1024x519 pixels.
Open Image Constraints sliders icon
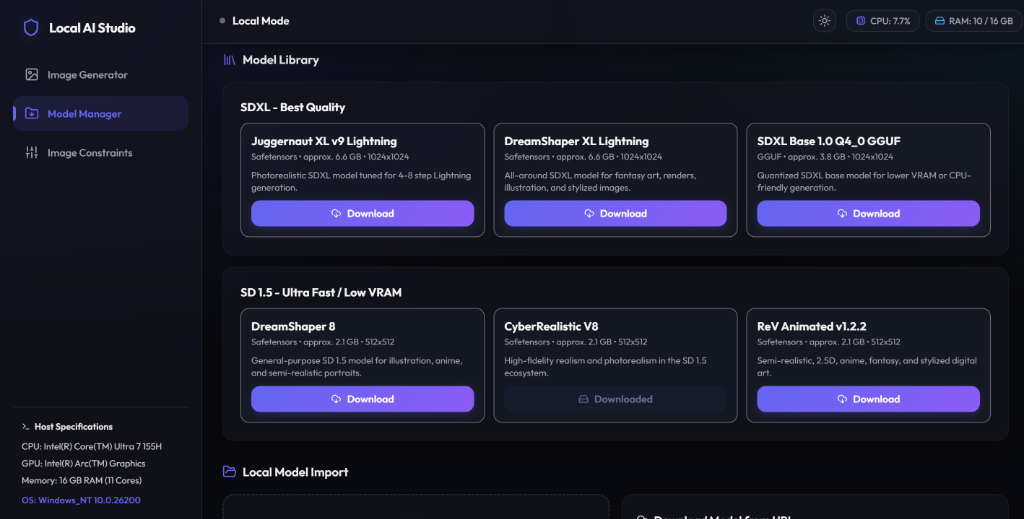click(31, 153)
